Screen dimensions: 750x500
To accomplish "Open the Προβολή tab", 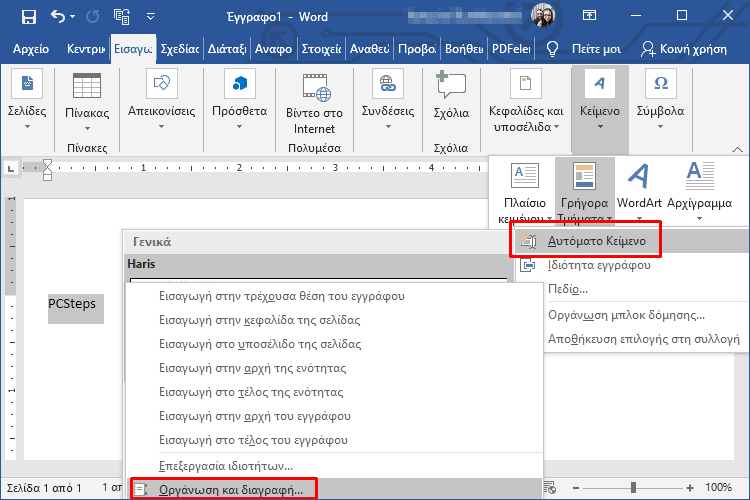I will [417, 49].
